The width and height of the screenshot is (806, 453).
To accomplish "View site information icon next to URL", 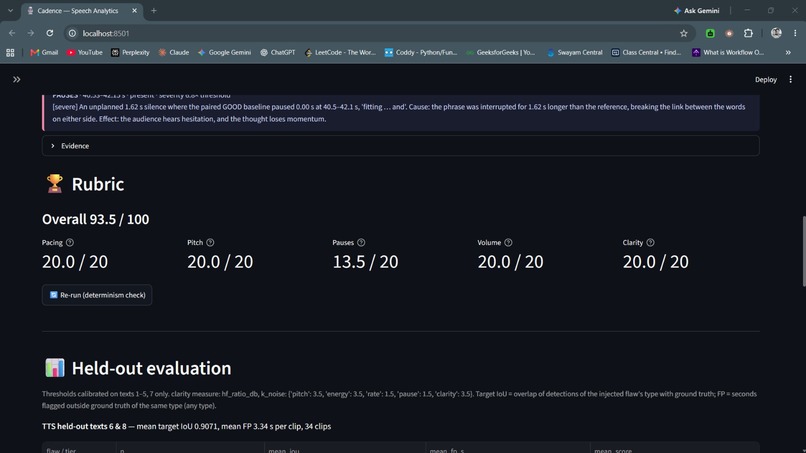I will tap(72, 33).
